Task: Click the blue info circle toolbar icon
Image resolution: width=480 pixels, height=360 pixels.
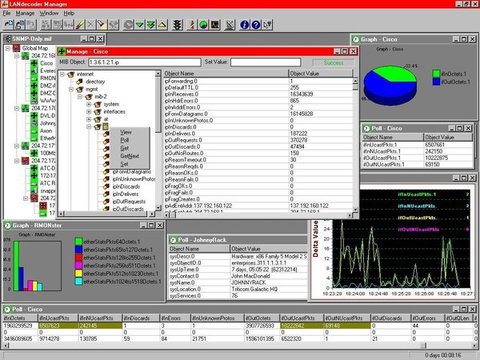Action: (244, 25)
